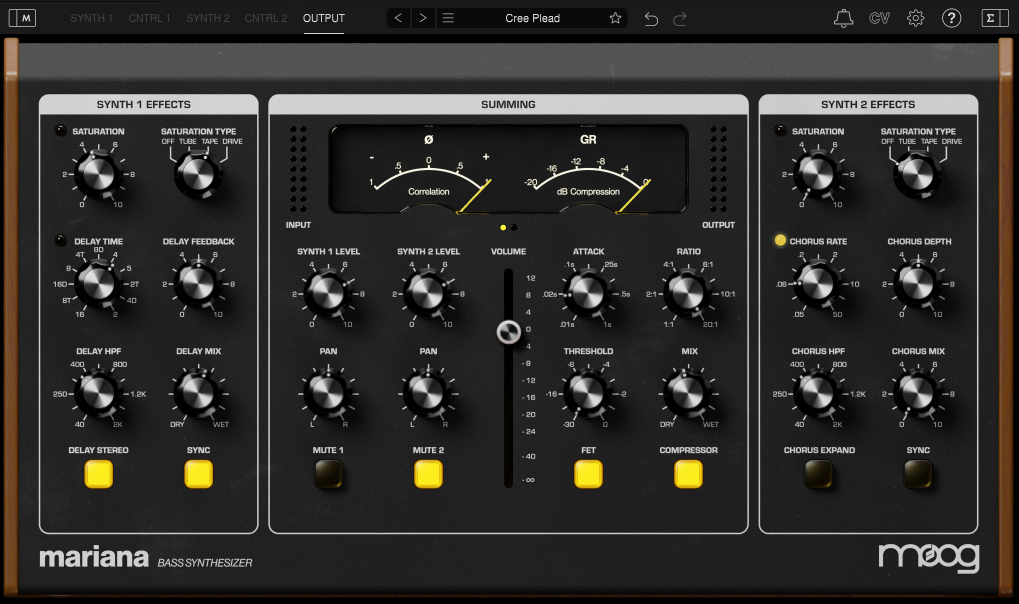Click the SYNTH 1 EFFECTS panel header
Image resolution: width=1019 pixels, height=604 pixels.
click(148, 105)
